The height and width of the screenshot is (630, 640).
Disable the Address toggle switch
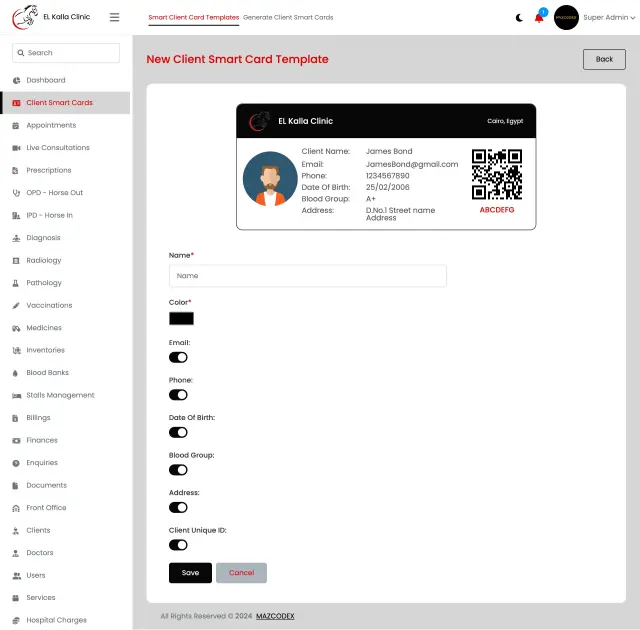178,508
